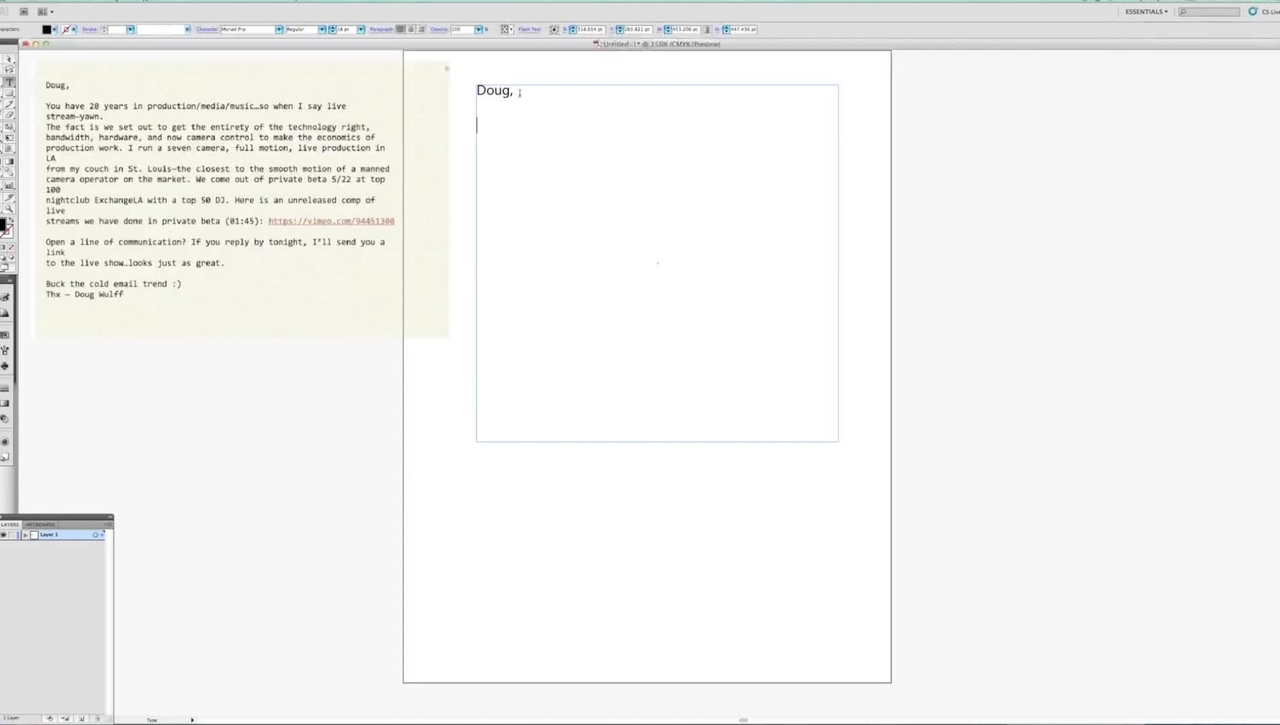Open the Arrange Documents icon
This screenshot has width=1280, height=725.
coord(45,11)
